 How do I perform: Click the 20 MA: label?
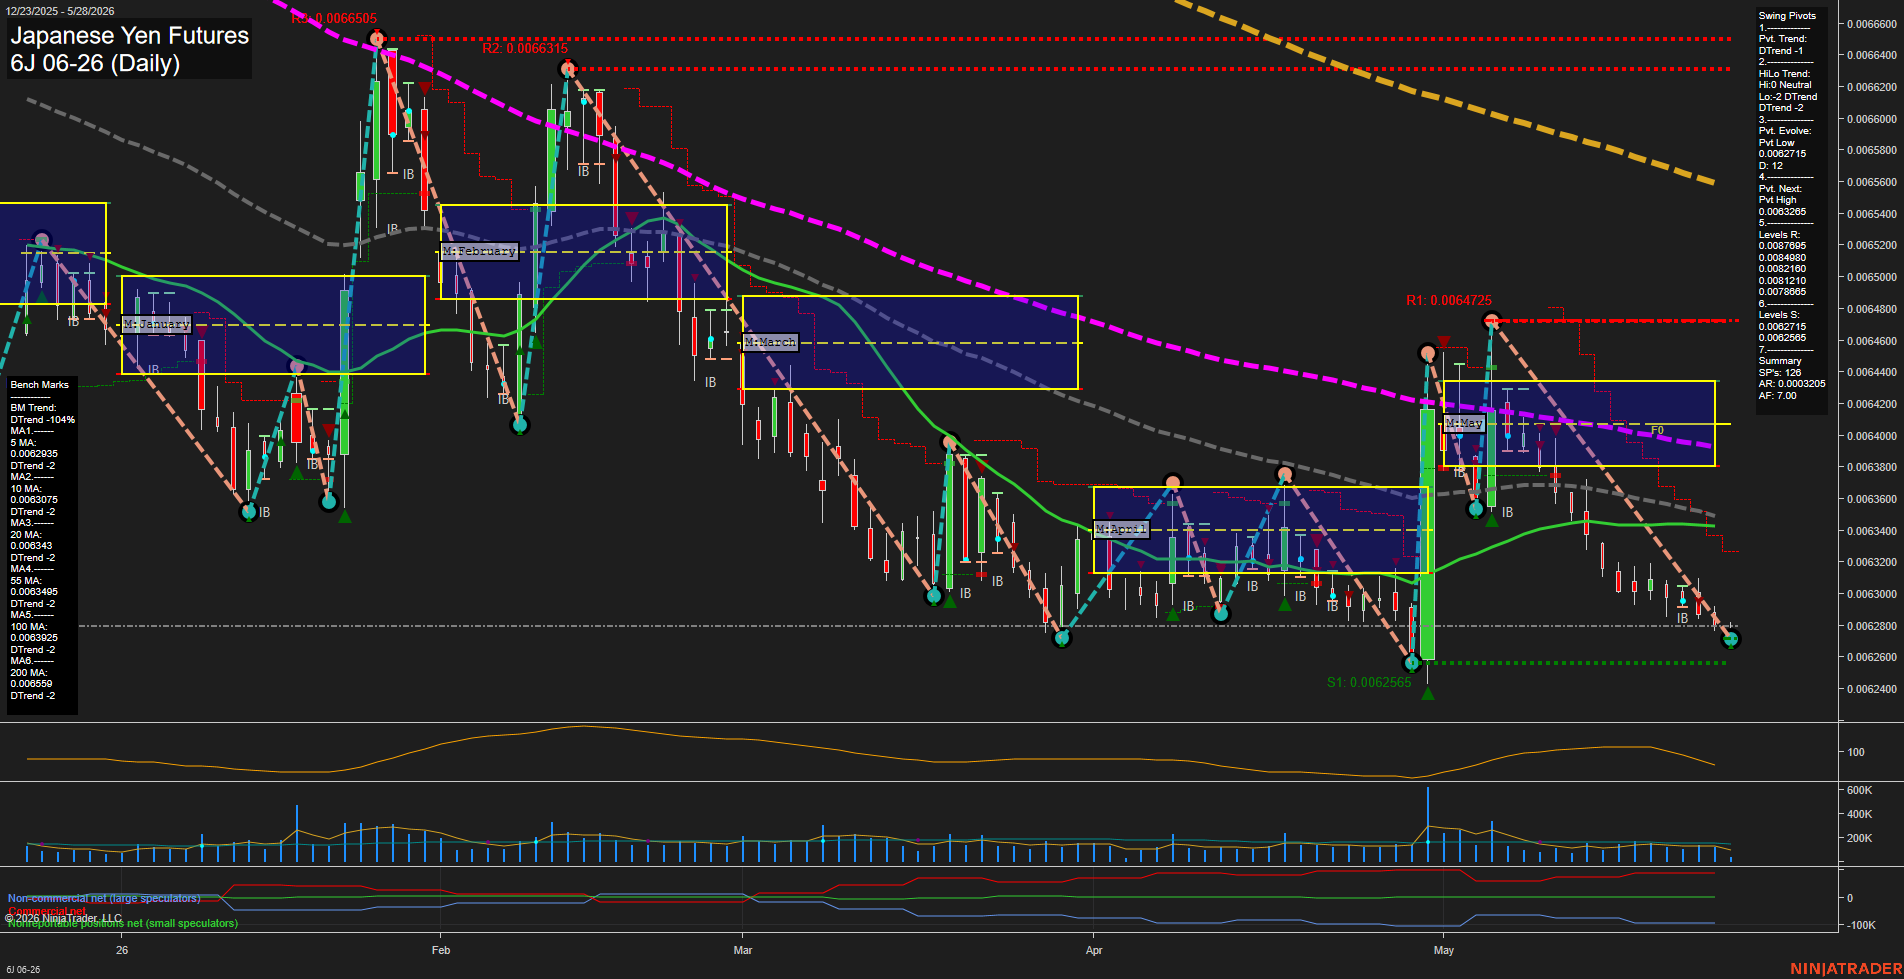click(x=26, y=535)
